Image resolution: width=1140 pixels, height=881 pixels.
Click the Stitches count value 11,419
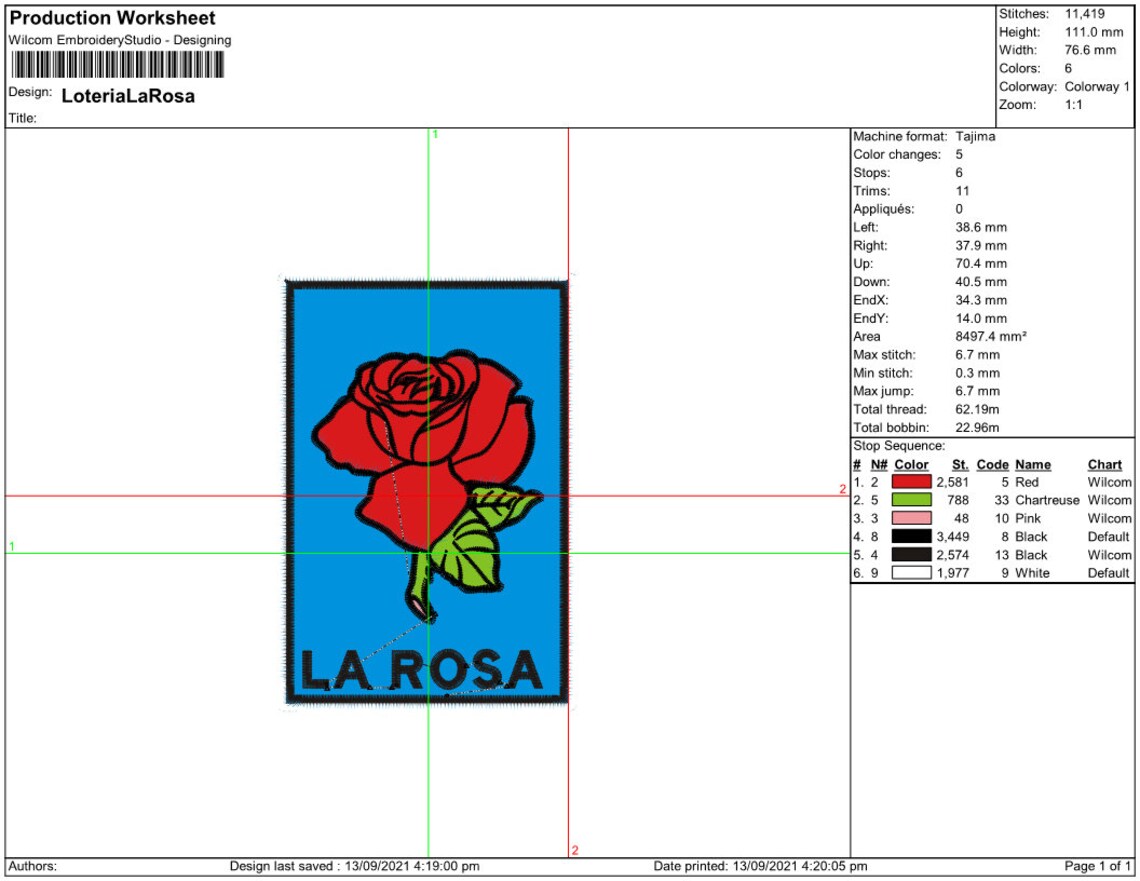click(1084, 16)
